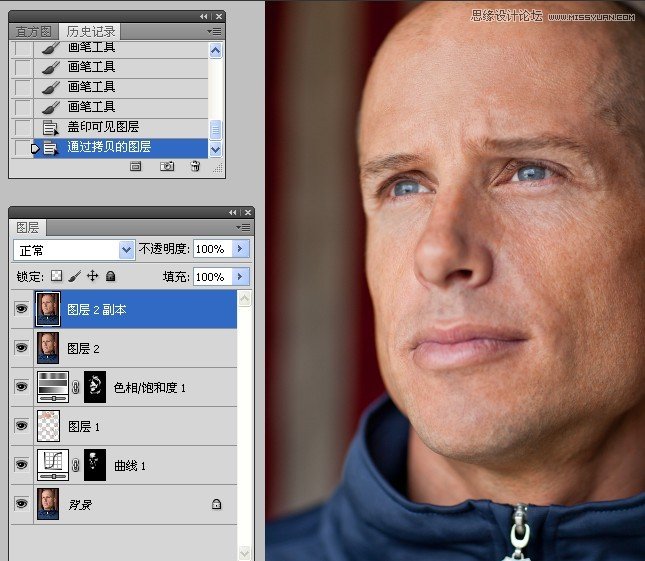This screenshot has width=645, height=561.
Task: Click the delete current state trash icon
Action: (x=195, y=166)
